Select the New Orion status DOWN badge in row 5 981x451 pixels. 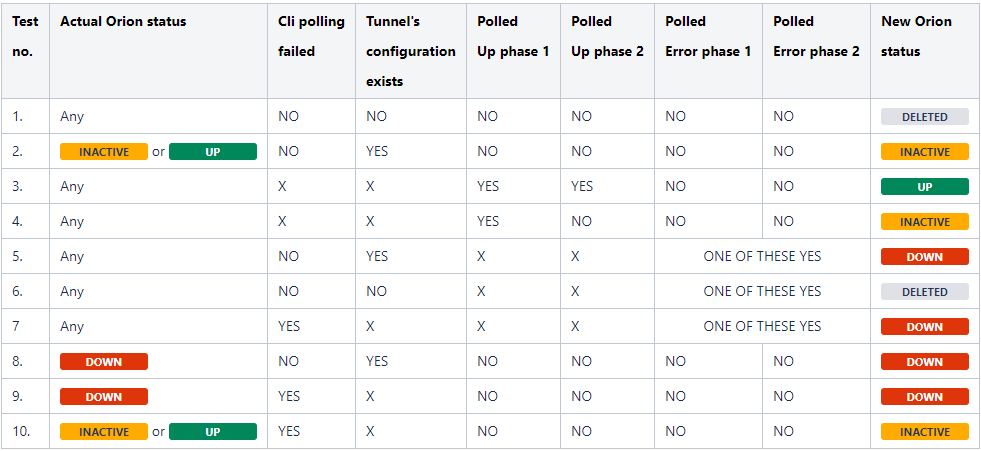(x=924, y=257)
